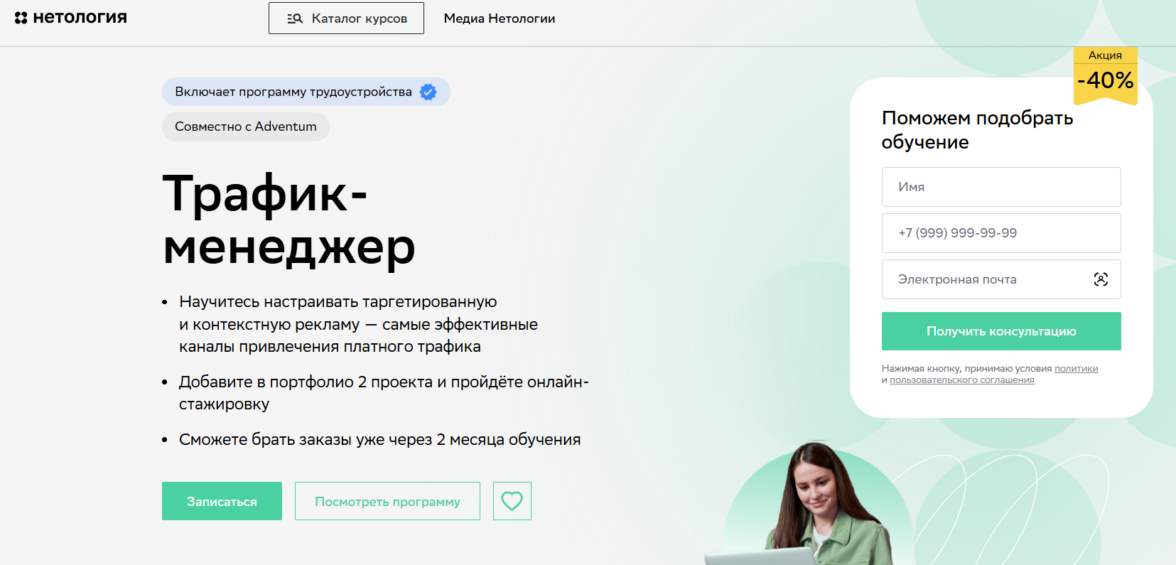Focus the phone number field
The height and width of the screenshot is (565, 1176).
coord(1001,233)
